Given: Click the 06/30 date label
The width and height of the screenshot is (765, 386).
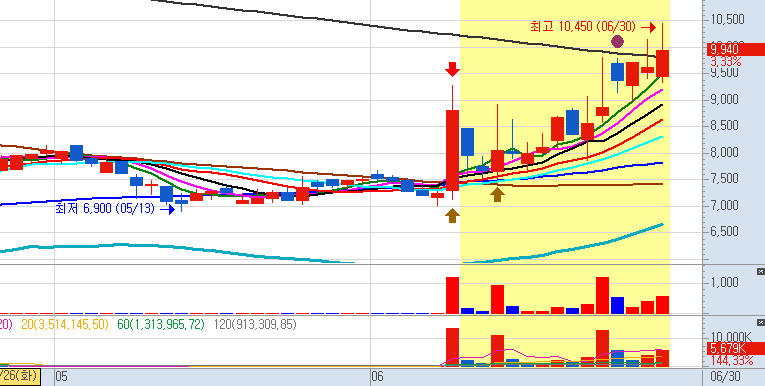Looking at the screenshot, I should [x=725, y=376].
